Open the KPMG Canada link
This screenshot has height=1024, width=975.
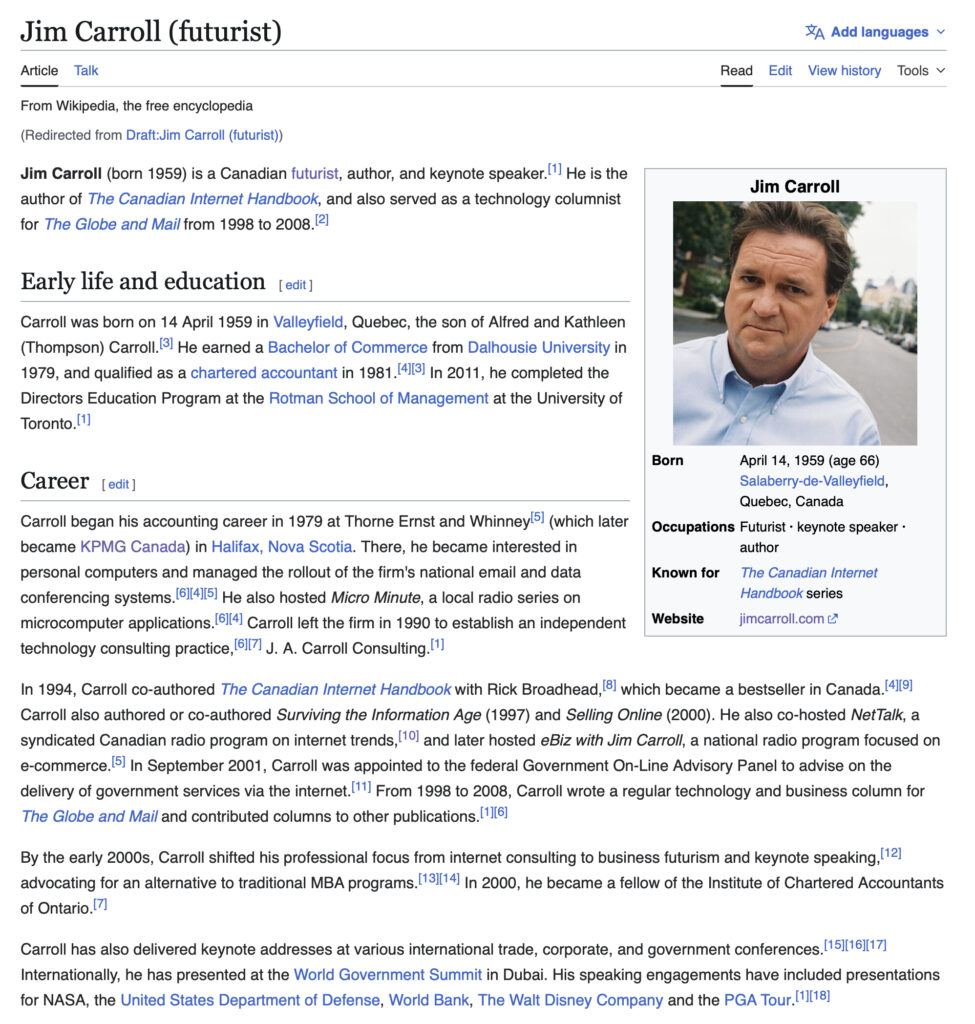pos(133,547)
